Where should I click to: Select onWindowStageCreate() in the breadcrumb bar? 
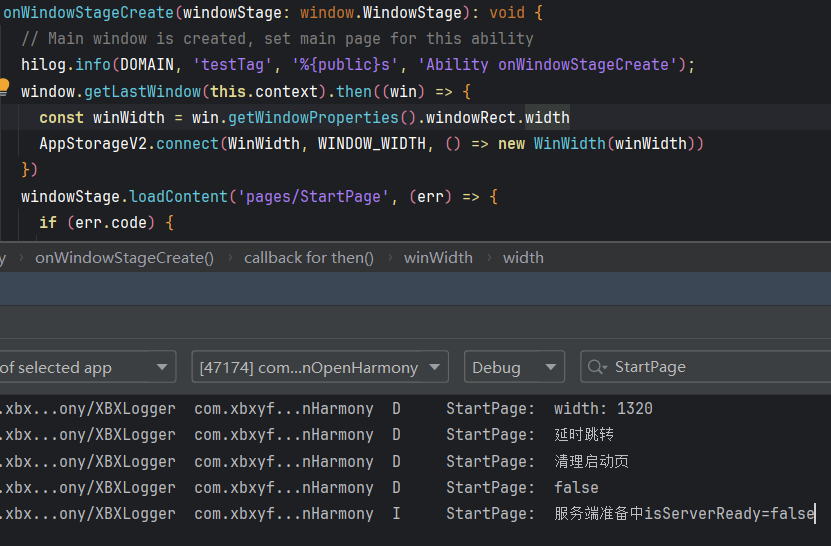pyautogui.click(x=125, y=258)
